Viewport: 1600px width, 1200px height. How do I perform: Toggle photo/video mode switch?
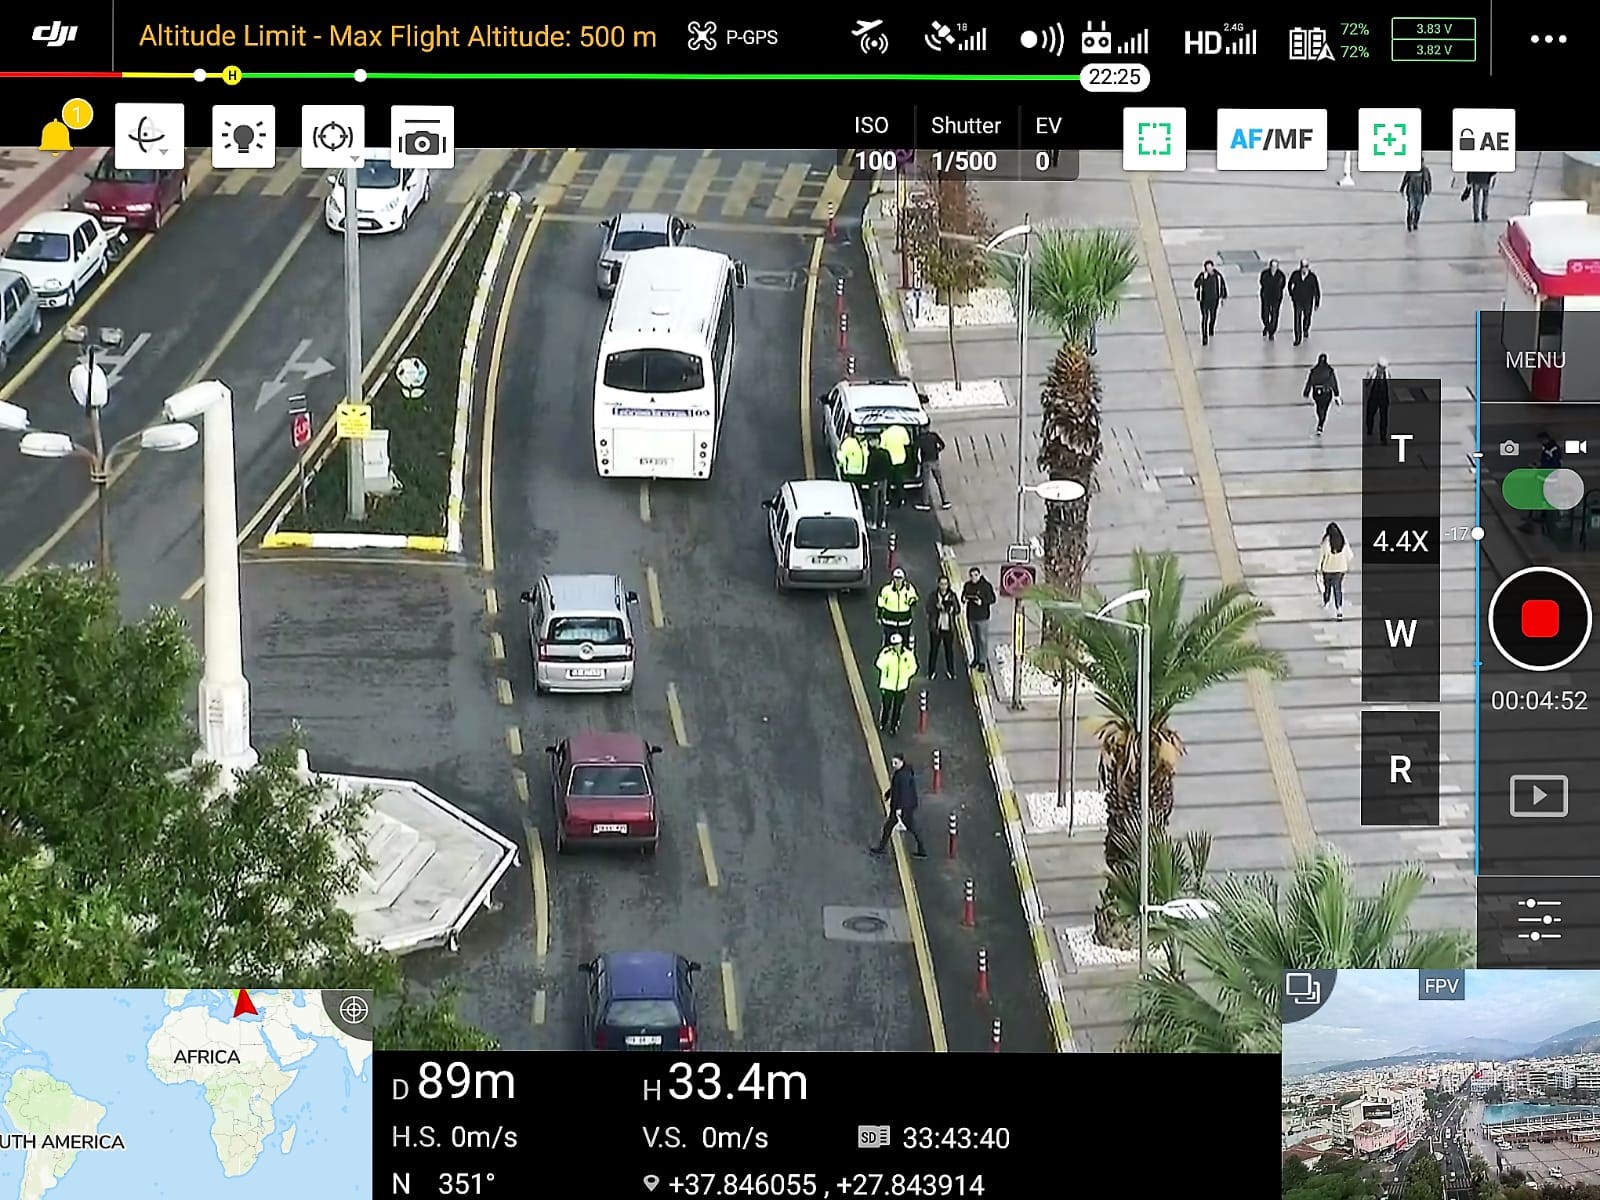pos(1543,490)
